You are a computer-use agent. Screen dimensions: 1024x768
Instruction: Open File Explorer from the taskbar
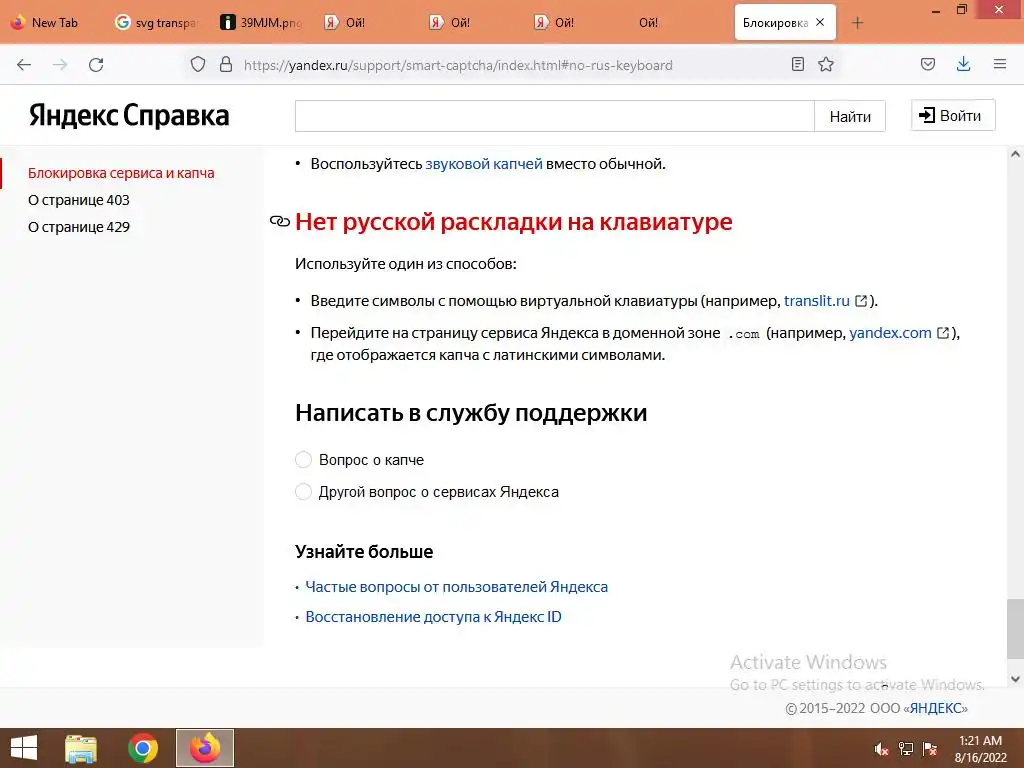81,748
